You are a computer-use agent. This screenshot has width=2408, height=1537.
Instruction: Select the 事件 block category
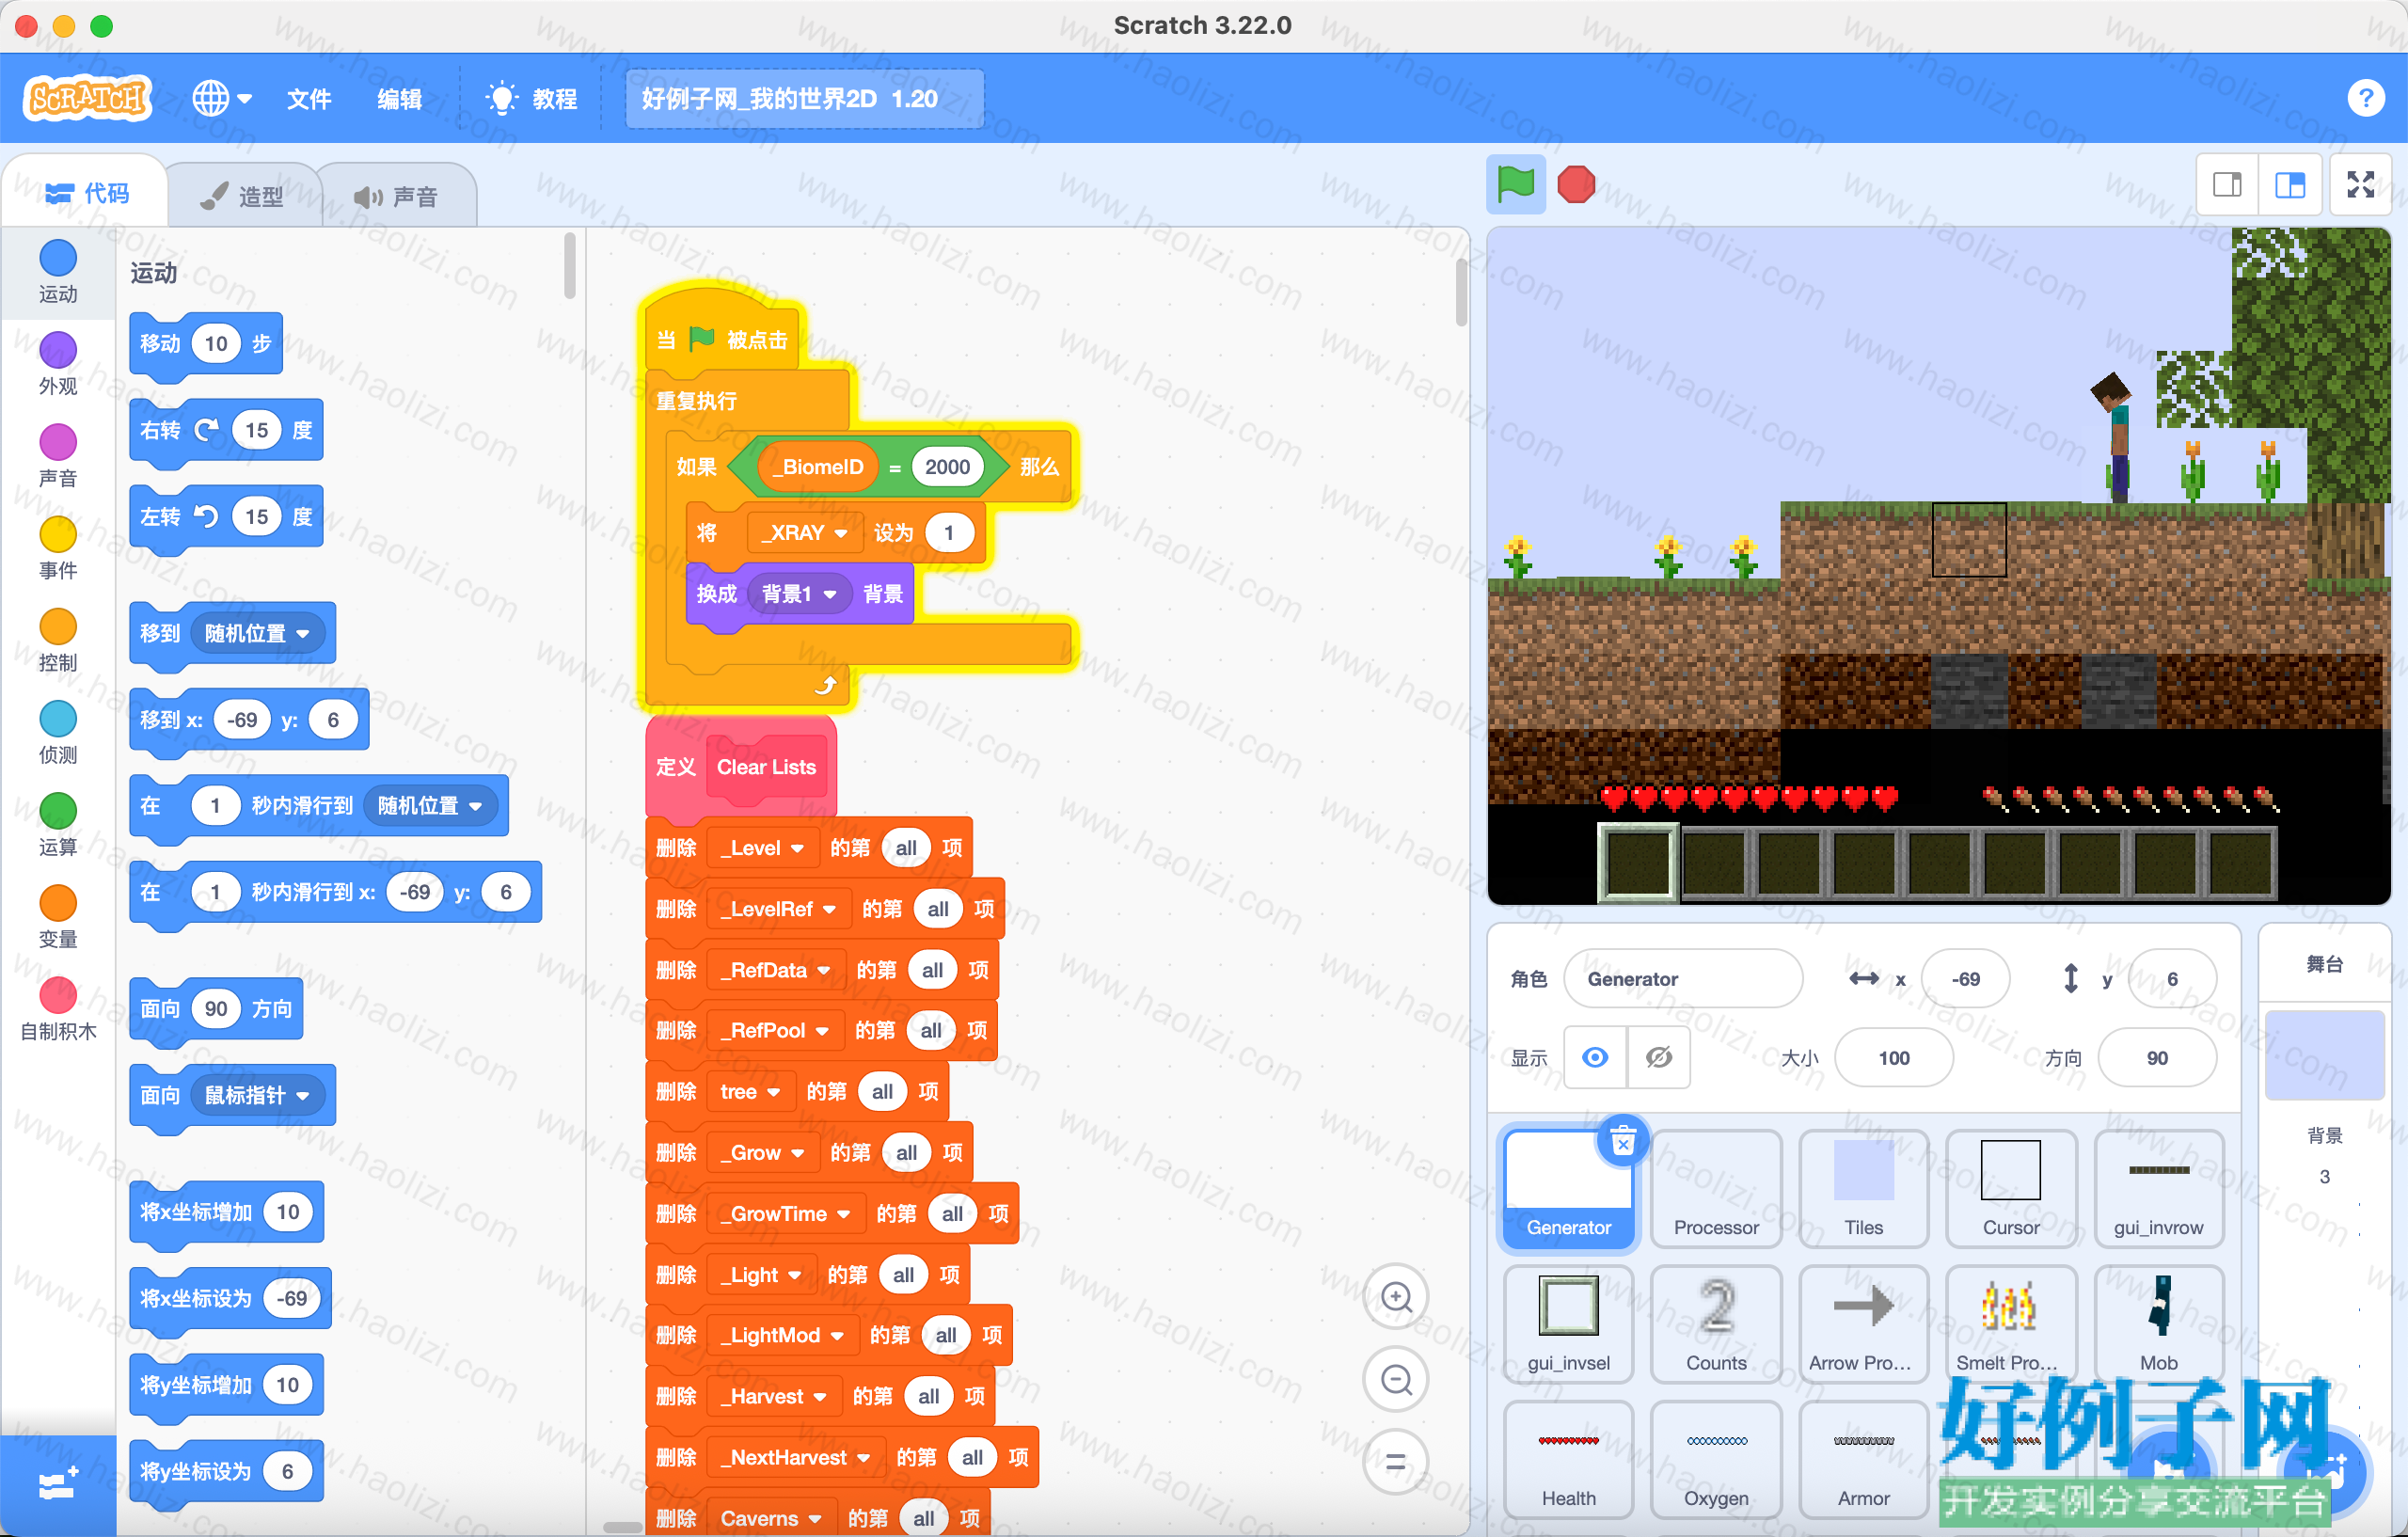click(x=58, y=548)
